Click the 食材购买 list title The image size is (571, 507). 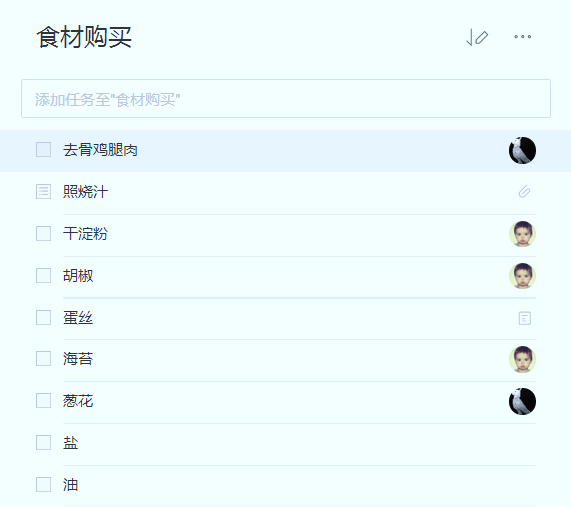coord(84,37)
